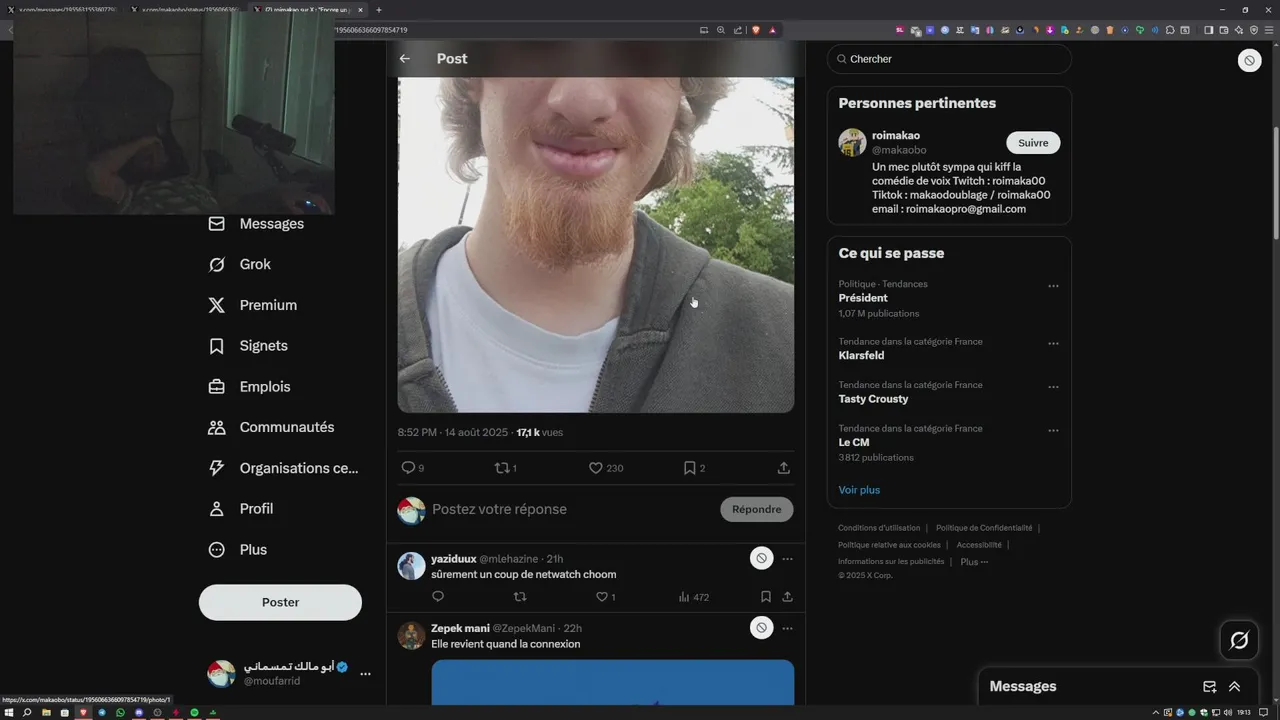Open WhatsApp from taskbar

[x=120, y=712]
